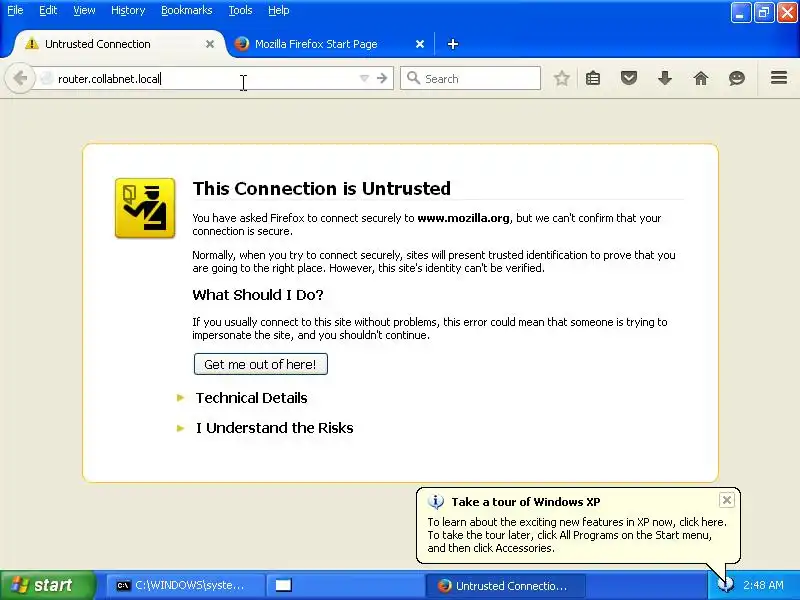Click the search magnifier icon
Screen dimensions: 800x600
point(413,78)
